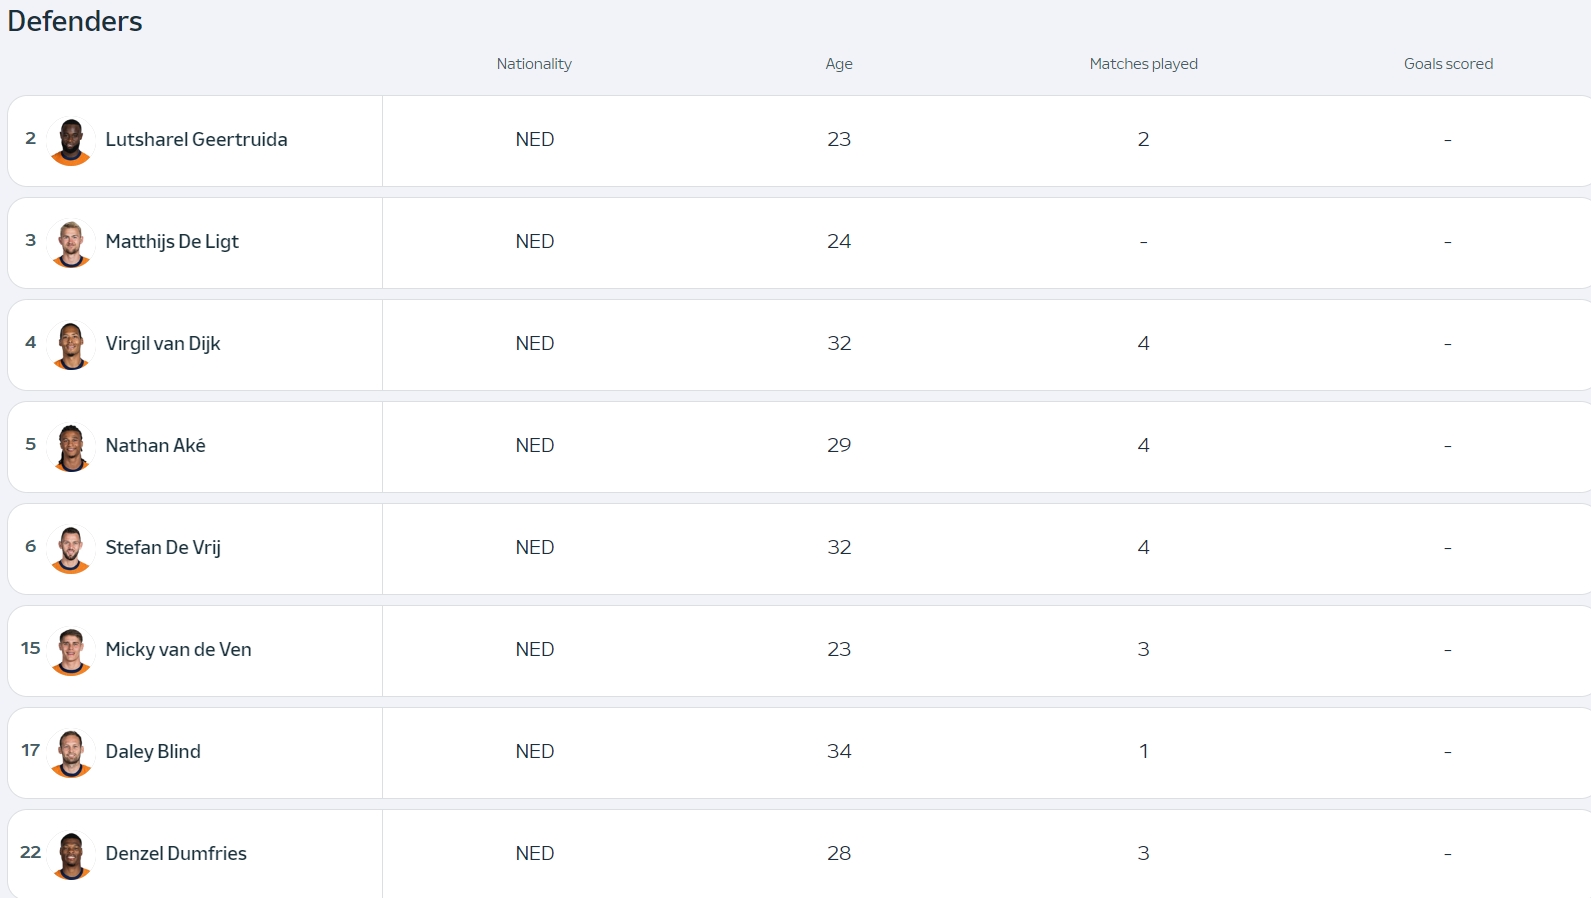The image size is (1591, 898).
Task: Select Stefan De Vrij name text
Action: [x=163, y=548]
